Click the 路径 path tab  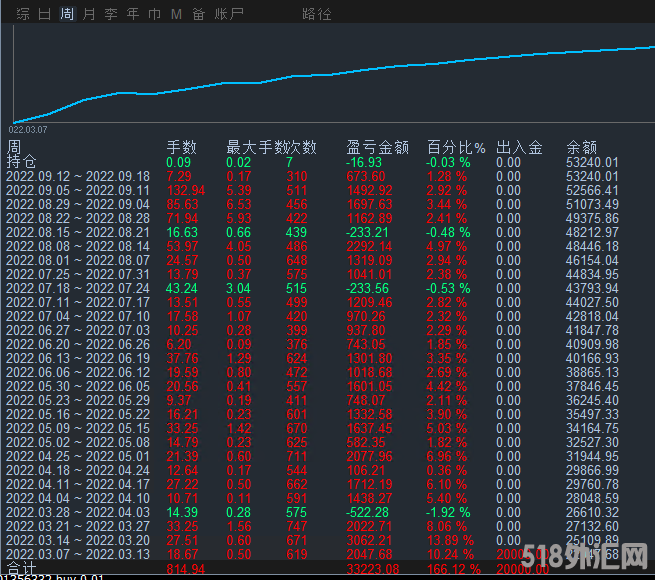(316, 14)
